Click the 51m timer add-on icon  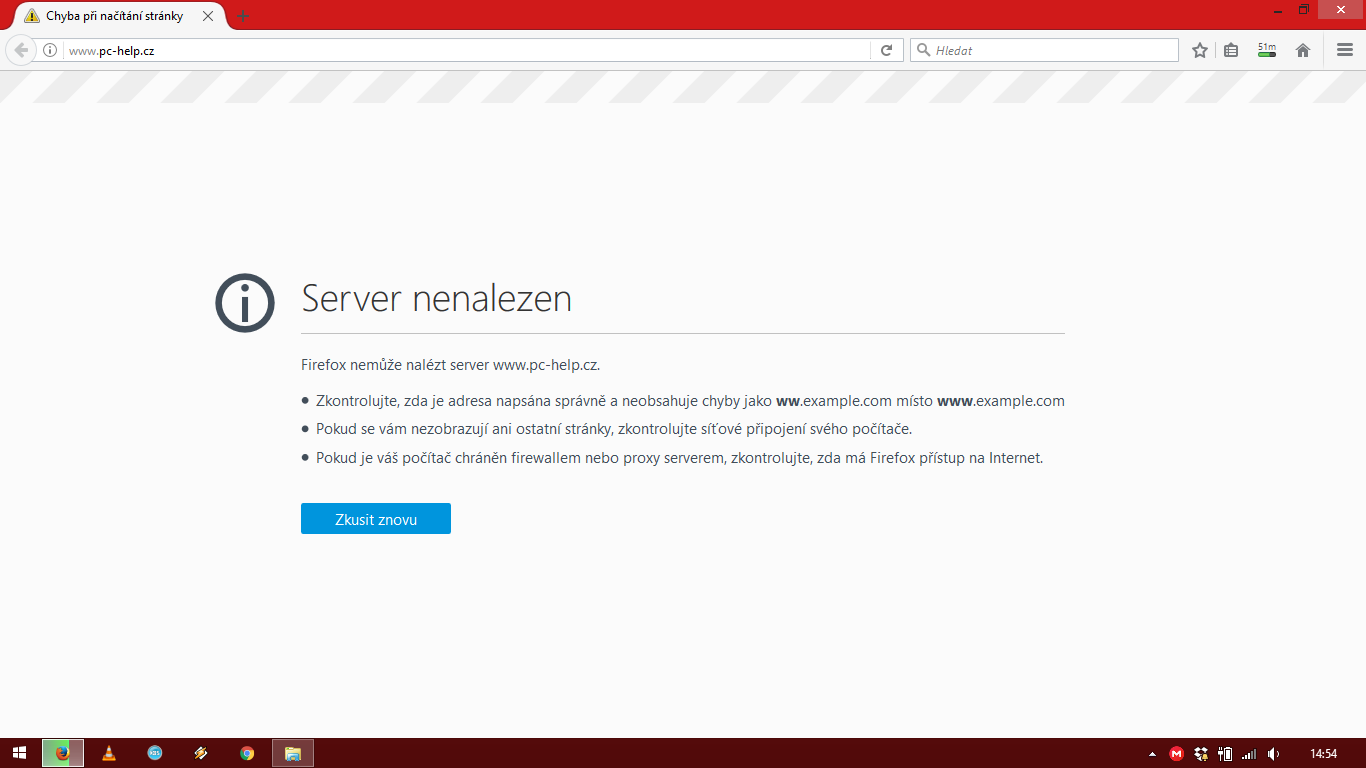pos(1267,50)
